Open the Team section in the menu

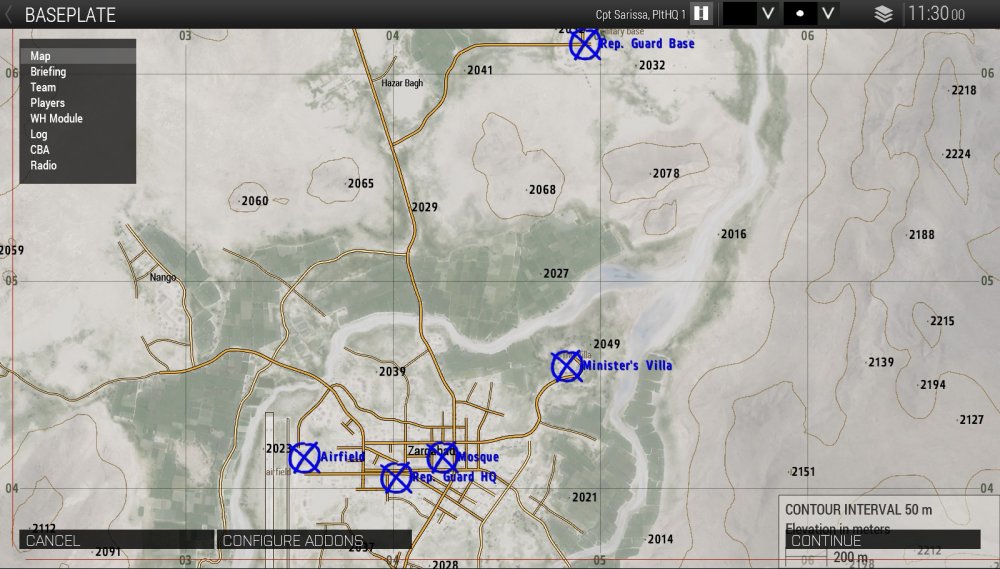[43, 88]
